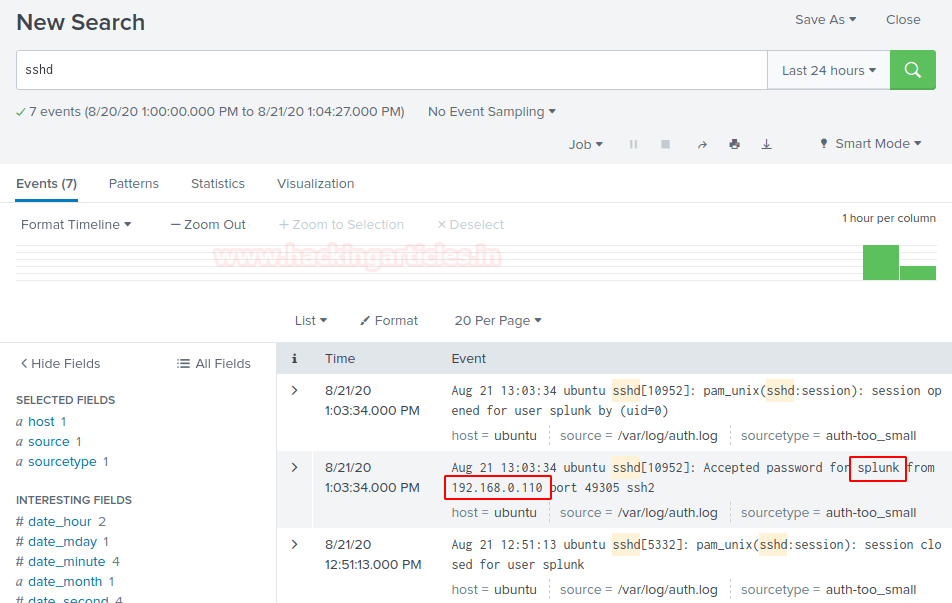Click the date_hour field link

tap(59, 522)
